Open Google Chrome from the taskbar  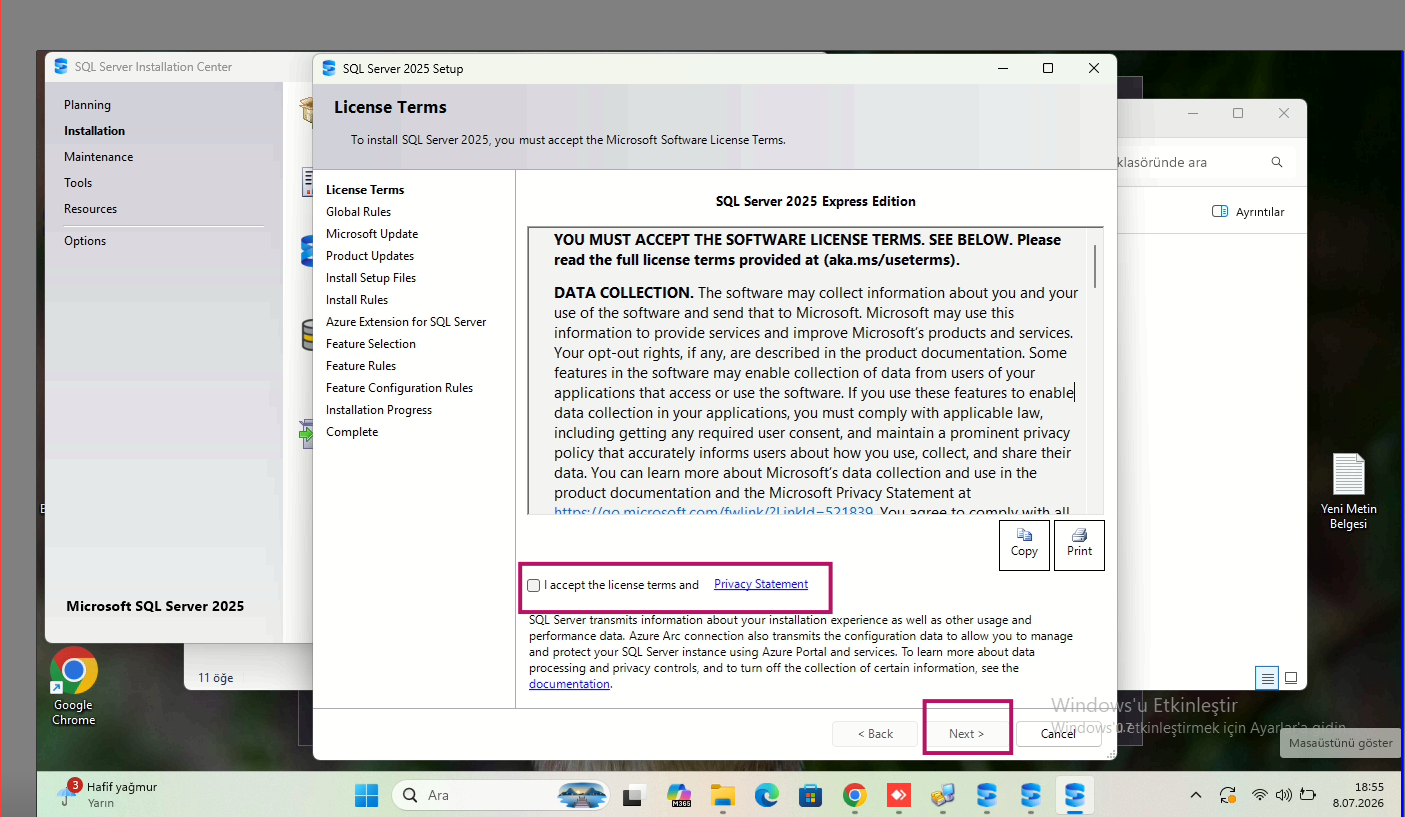(854, 796)
